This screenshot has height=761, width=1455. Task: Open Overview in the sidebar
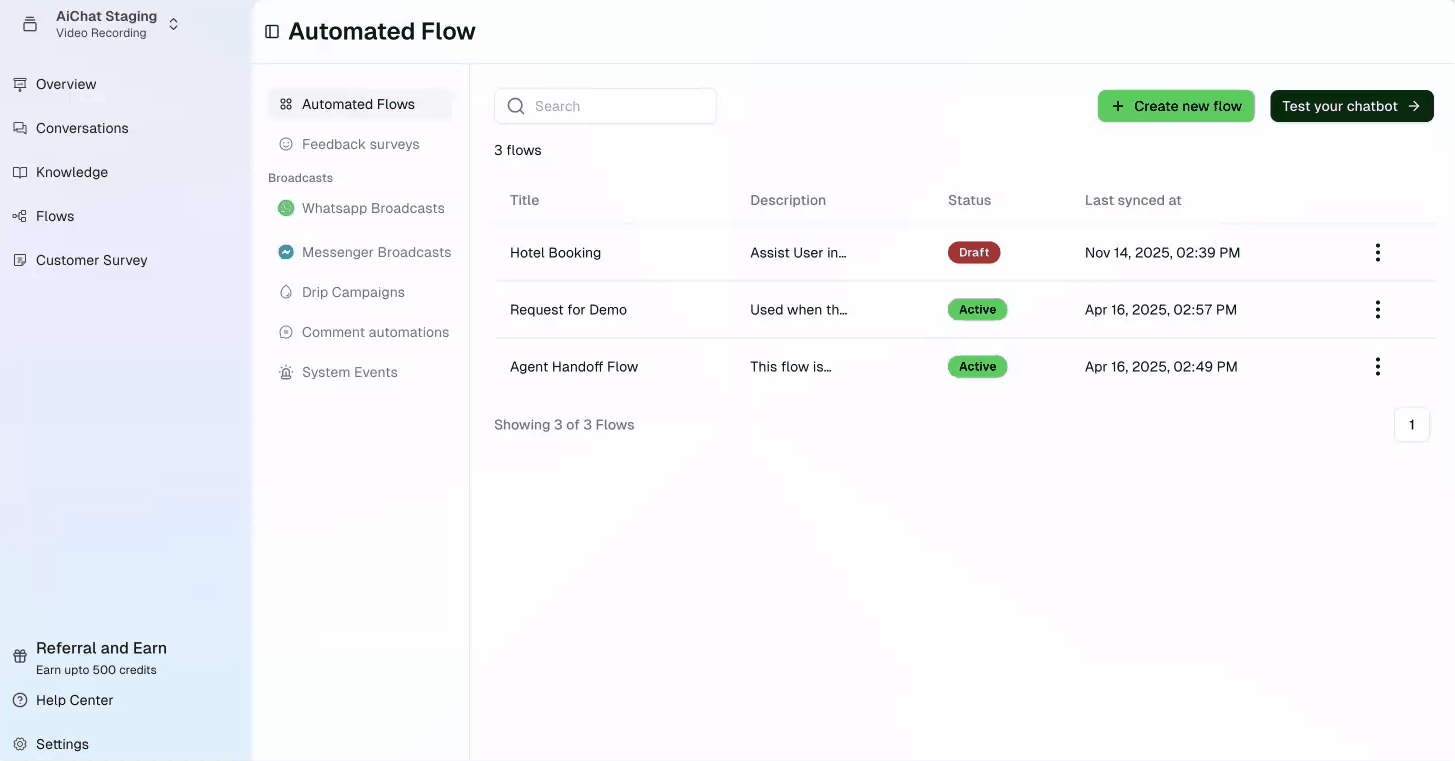[66, 84]
